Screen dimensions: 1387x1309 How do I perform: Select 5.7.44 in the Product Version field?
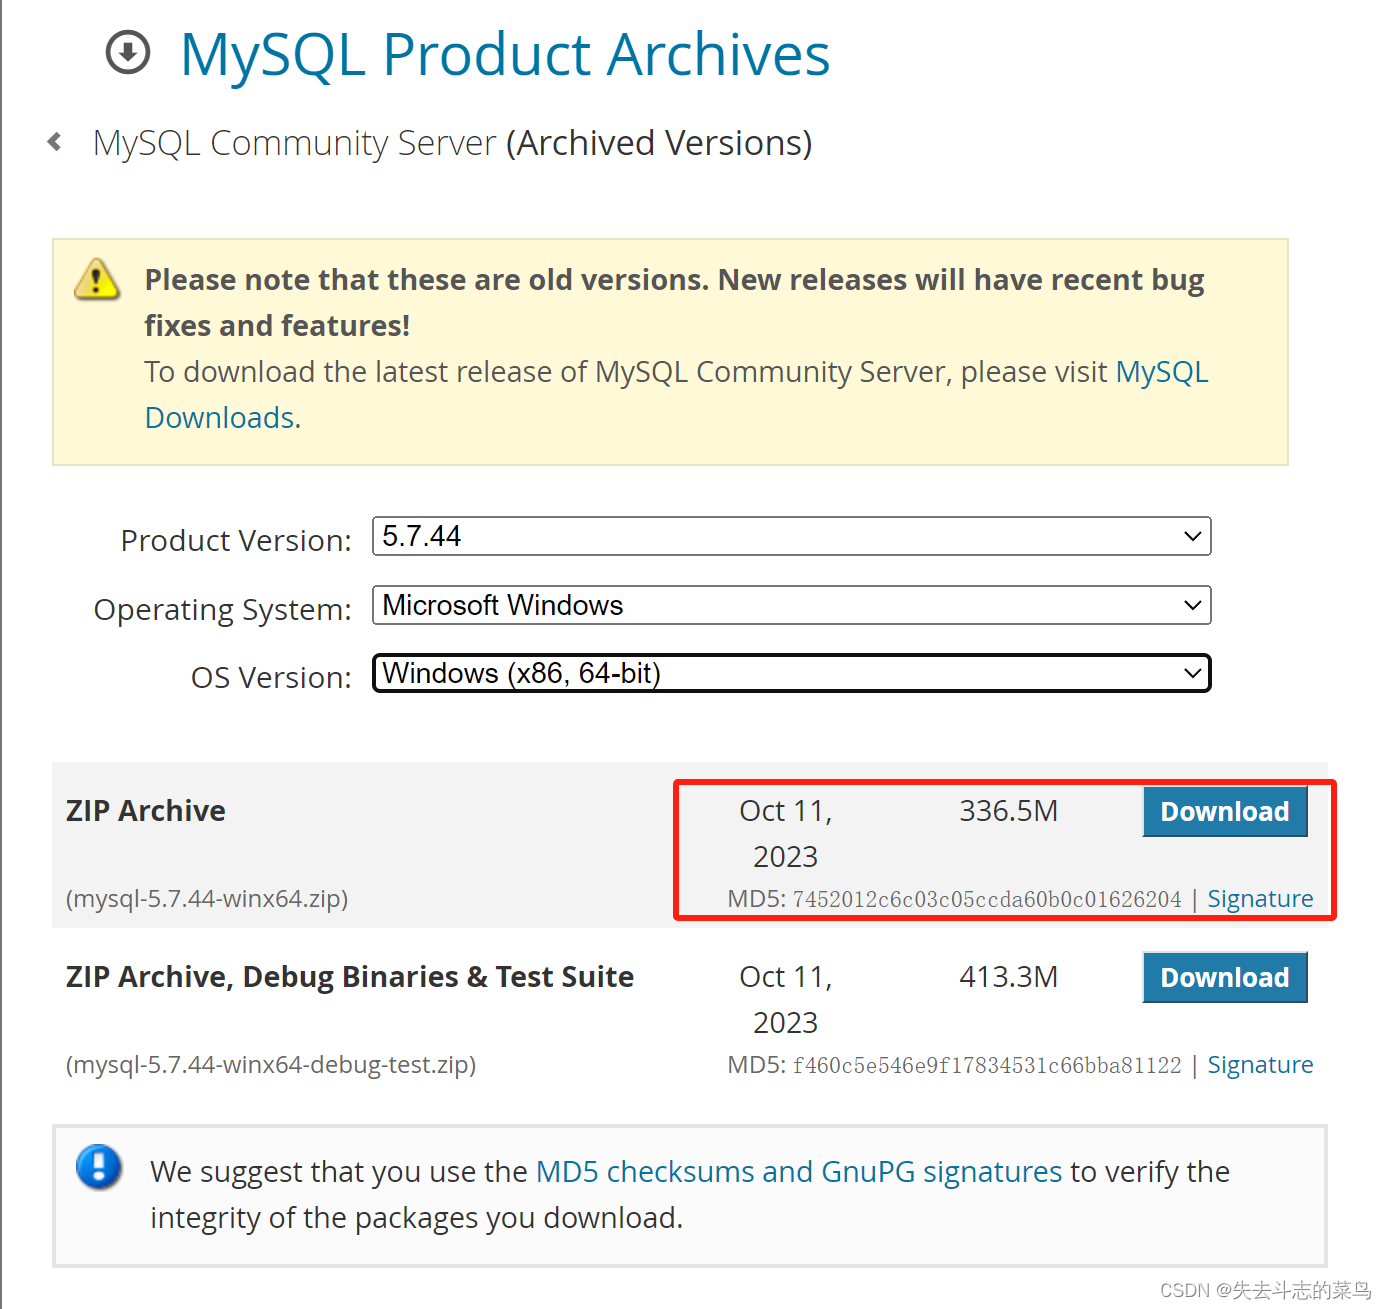click(790, 536)
